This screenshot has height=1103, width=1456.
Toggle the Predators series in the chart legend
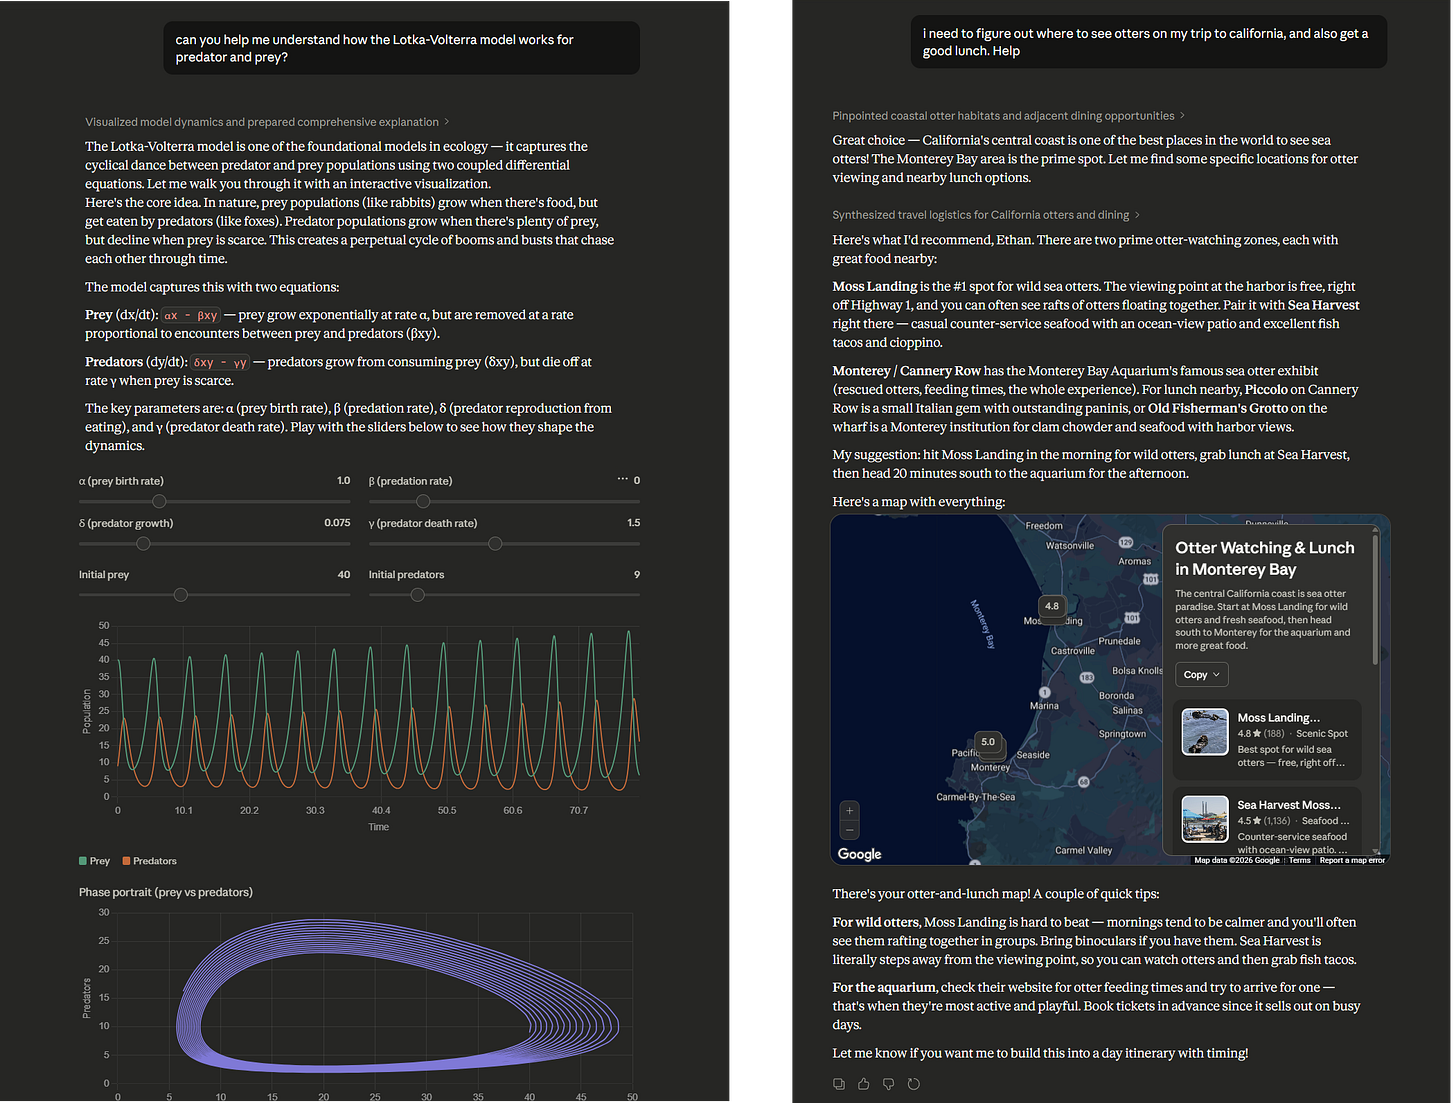coord(150,861)
